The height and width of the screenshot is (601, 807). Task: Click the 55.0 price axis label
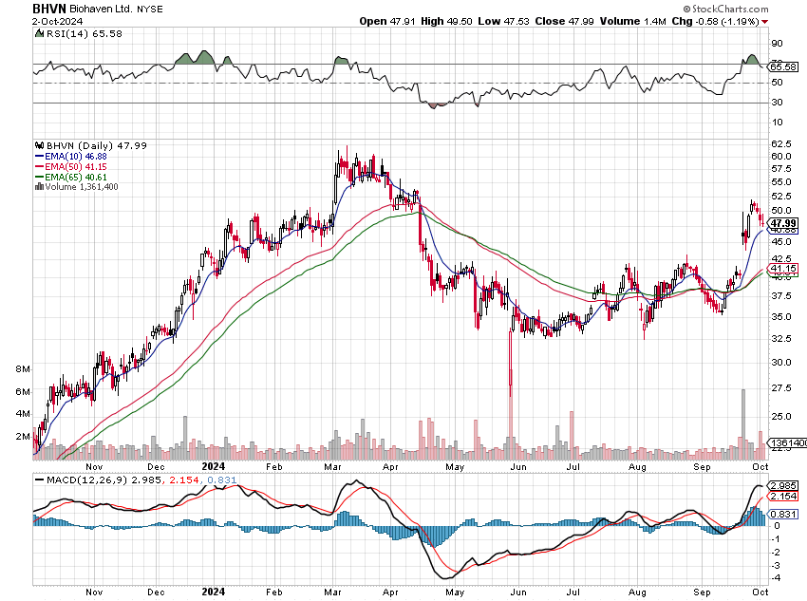tap(781, 182)
